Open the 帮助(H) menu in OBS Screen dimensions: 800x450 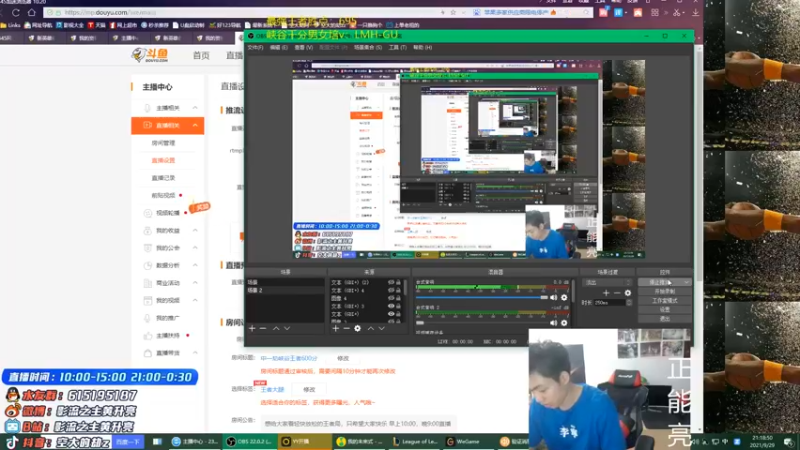coord(422,47)
